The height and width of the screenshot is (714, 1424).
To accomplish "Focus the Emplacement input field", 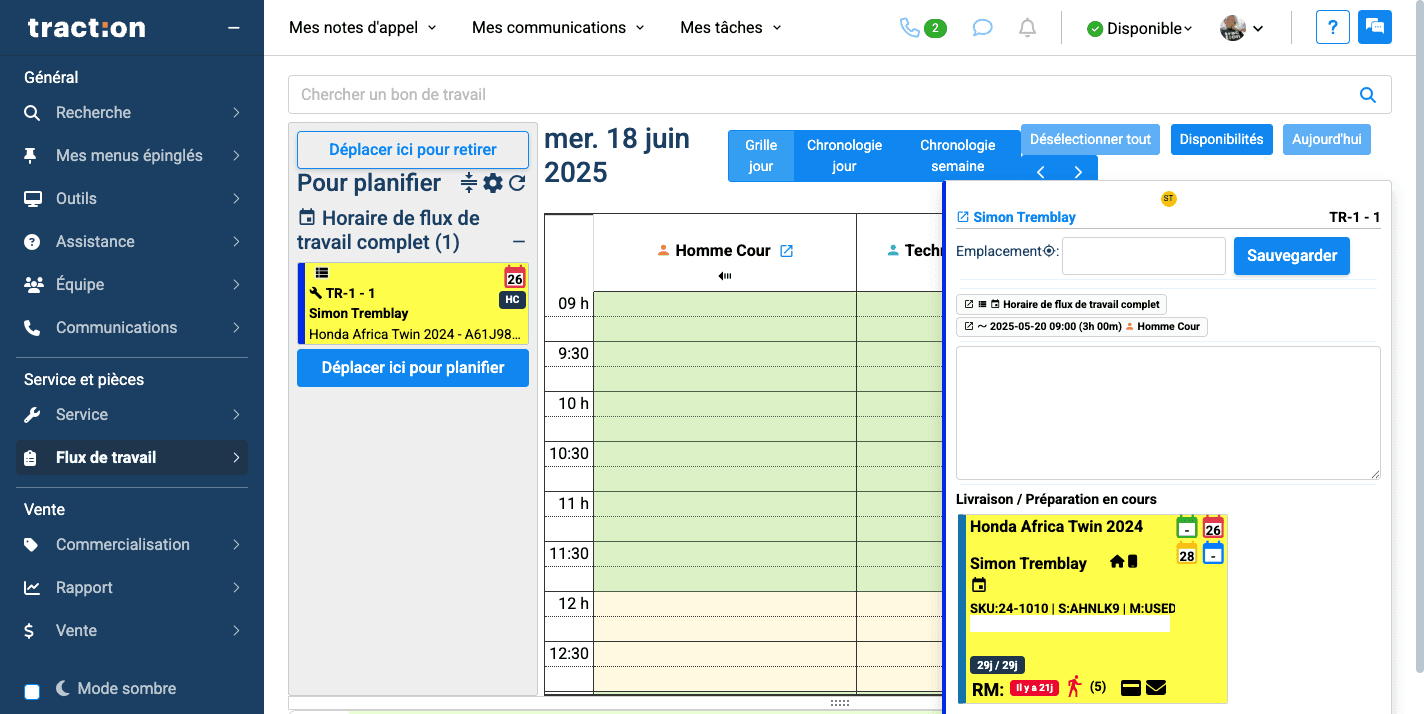I will click(1144, 256).
